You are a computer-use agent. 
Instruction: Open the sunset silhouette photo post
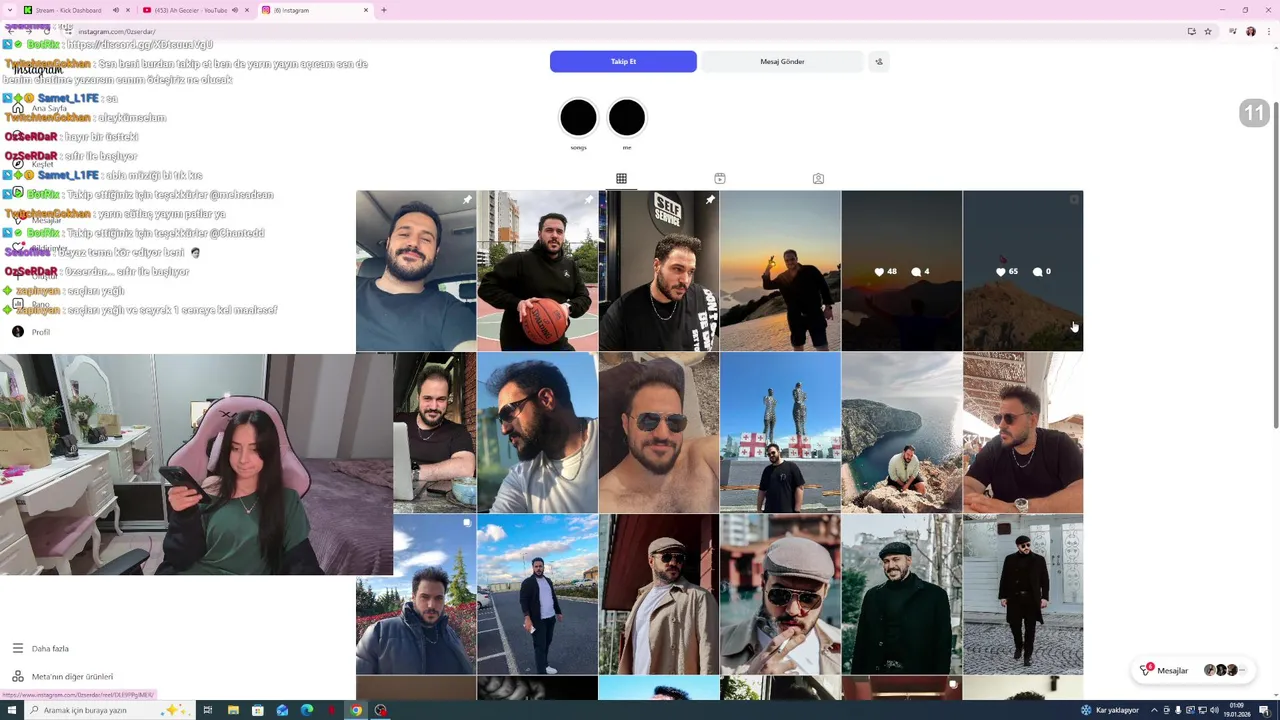click(780, 271)
